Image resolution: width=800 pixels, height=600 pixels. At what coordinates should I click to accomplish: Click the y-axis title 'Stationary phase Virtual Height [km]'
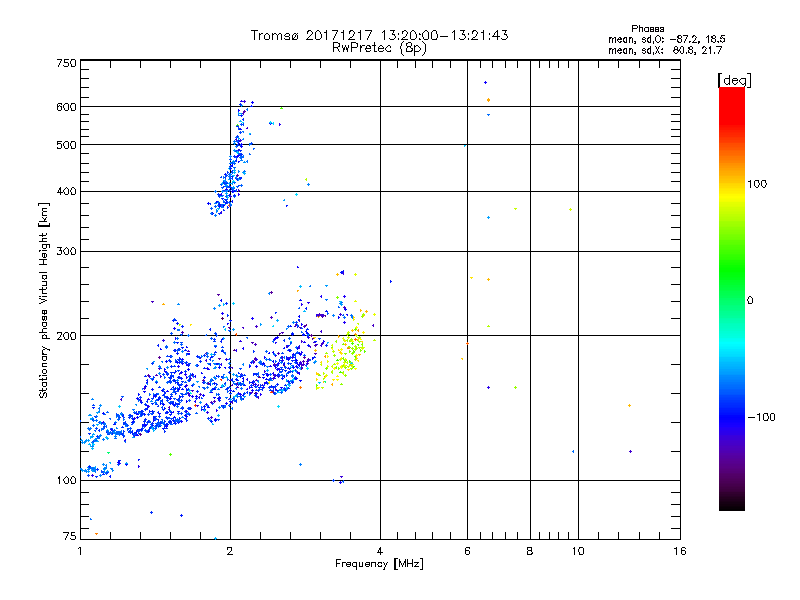[x=43, y=300]
